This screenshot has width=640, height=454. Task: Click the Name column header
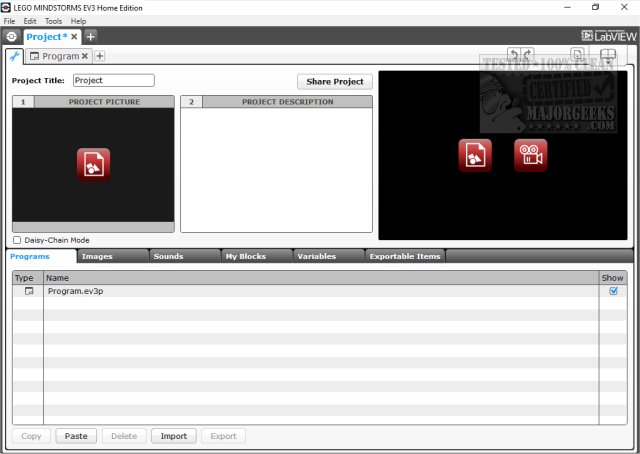point(321,278)
